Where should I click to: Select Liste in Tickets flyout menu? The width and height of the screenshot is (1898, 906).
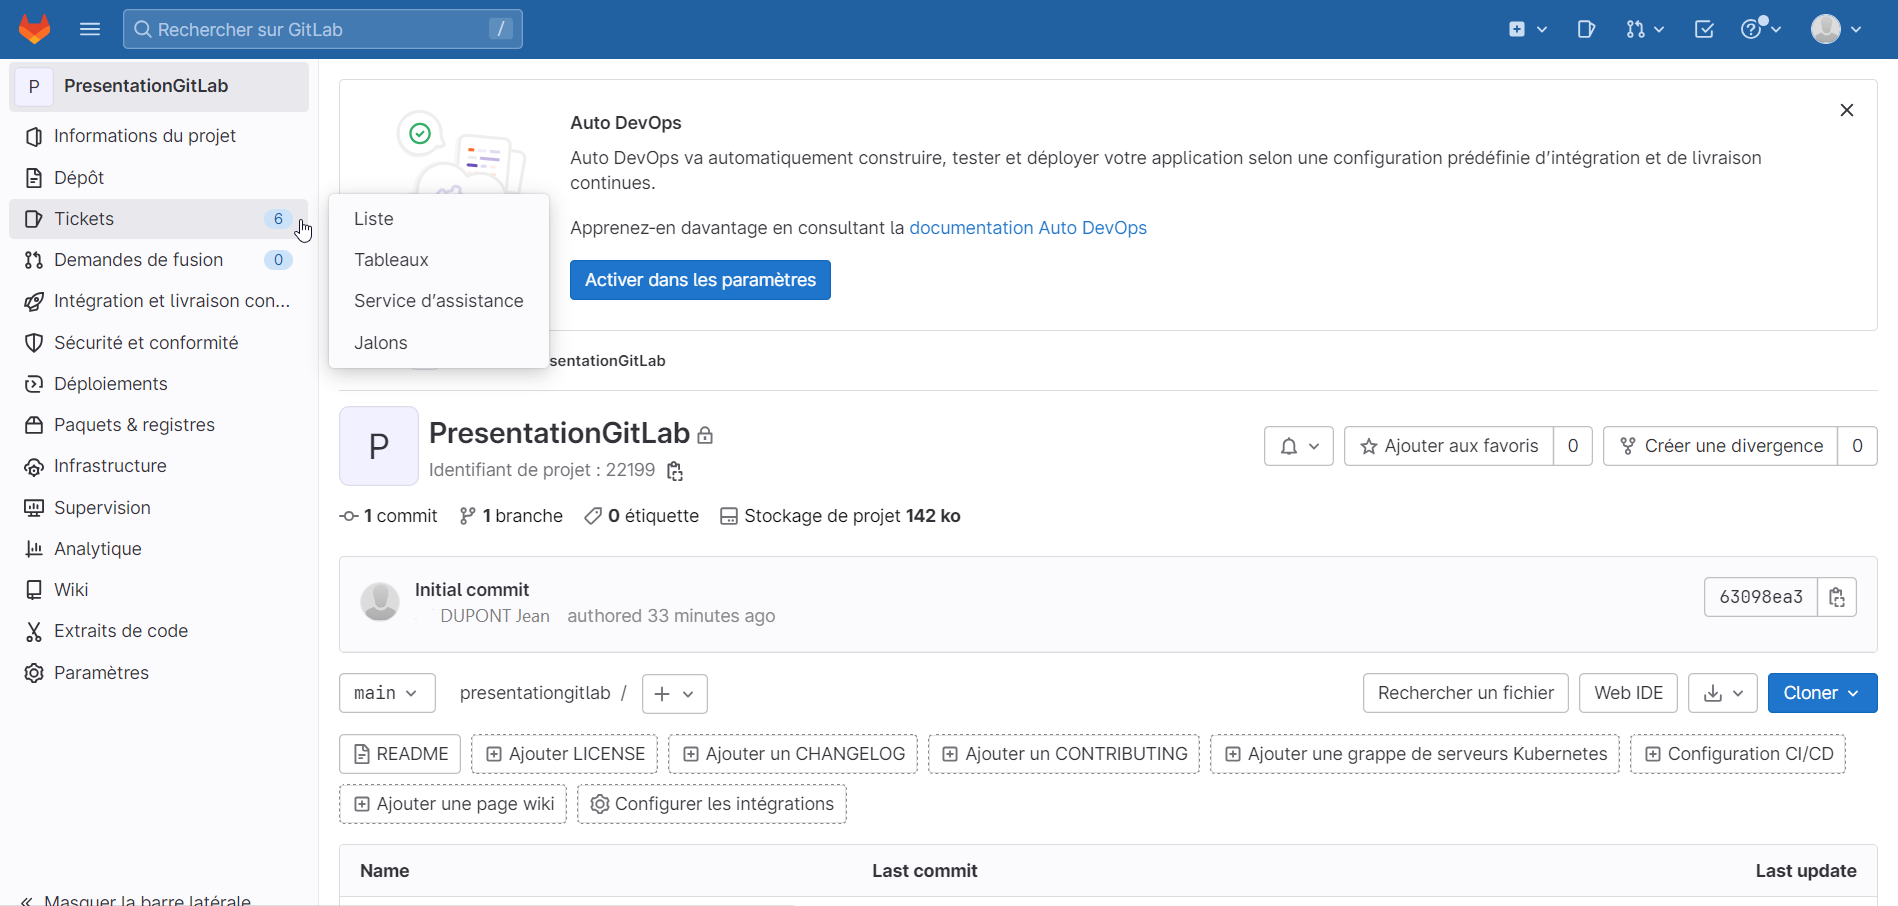[439, 219]
